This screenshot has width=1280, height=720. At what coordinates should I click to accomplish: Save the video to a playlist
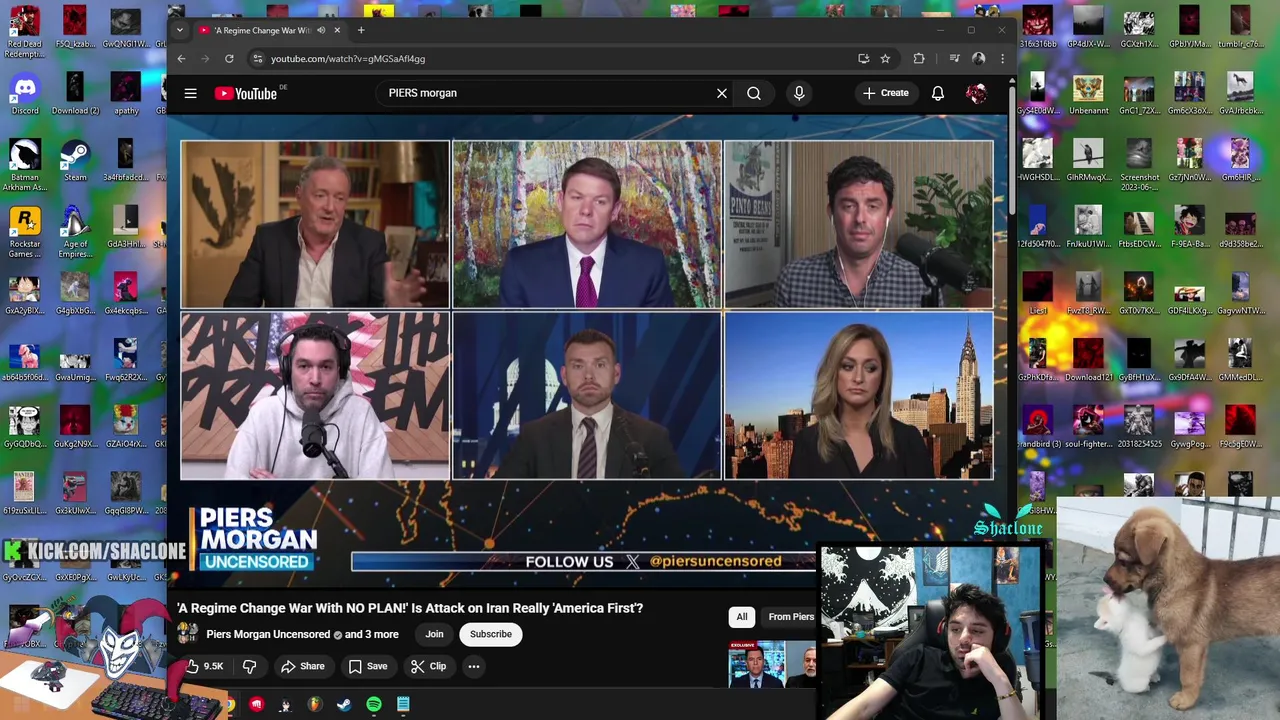[367, 666]
